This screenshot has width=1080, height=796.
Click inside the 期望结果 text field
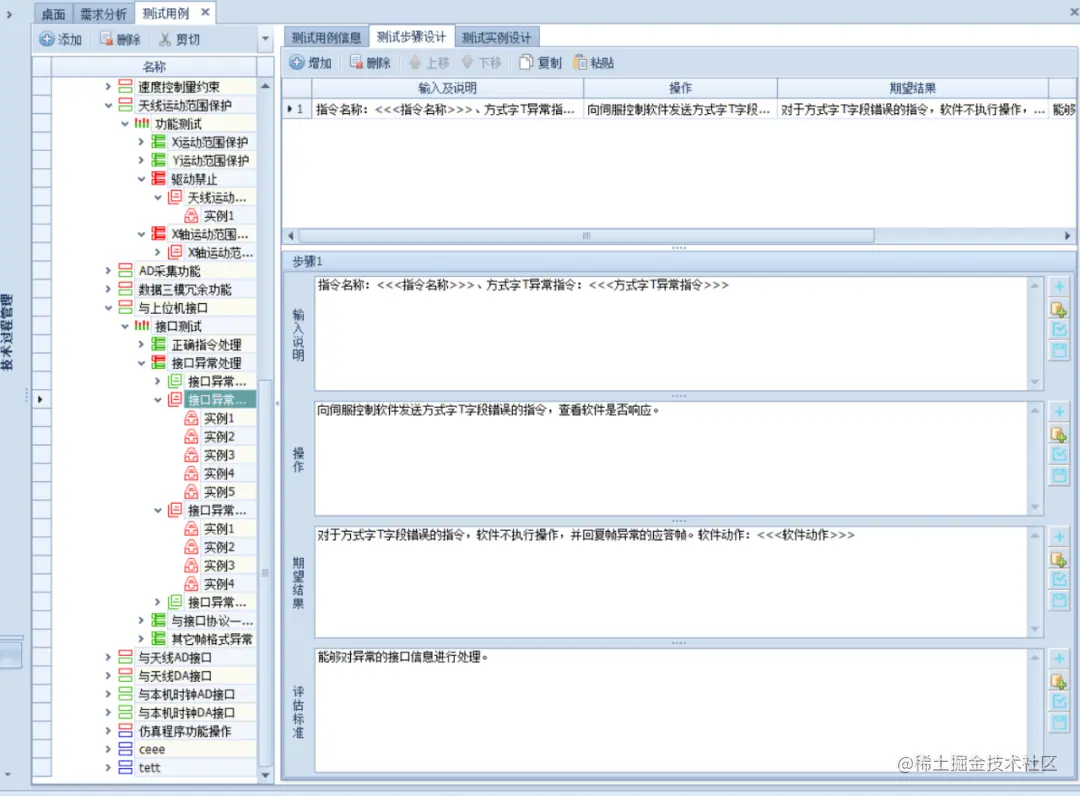coord(673,582)
